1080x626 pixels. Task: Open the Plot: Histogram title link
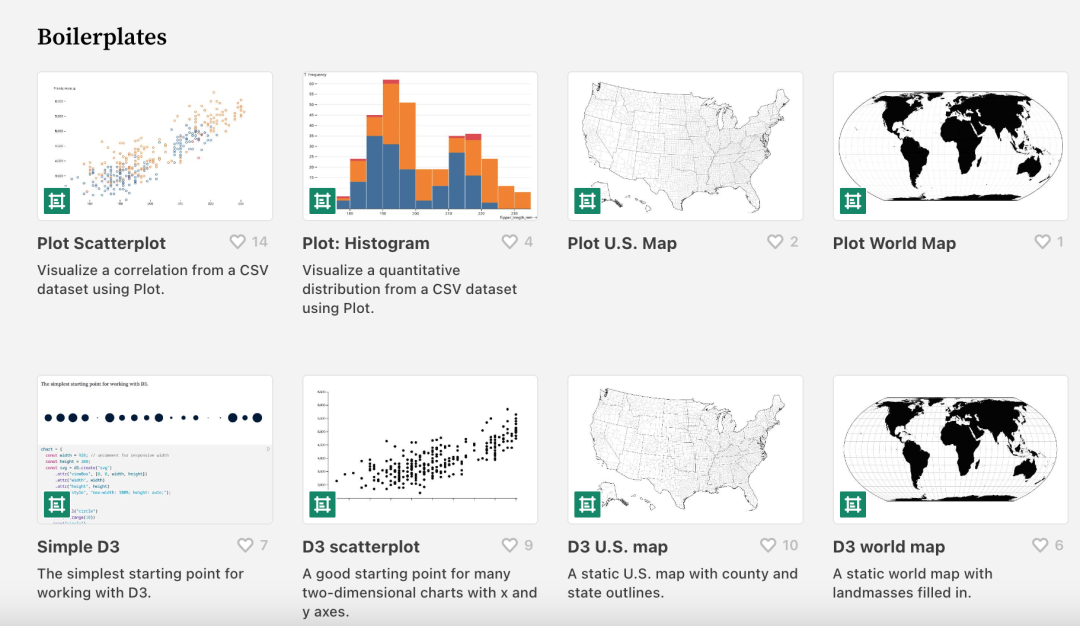point(365,243)
